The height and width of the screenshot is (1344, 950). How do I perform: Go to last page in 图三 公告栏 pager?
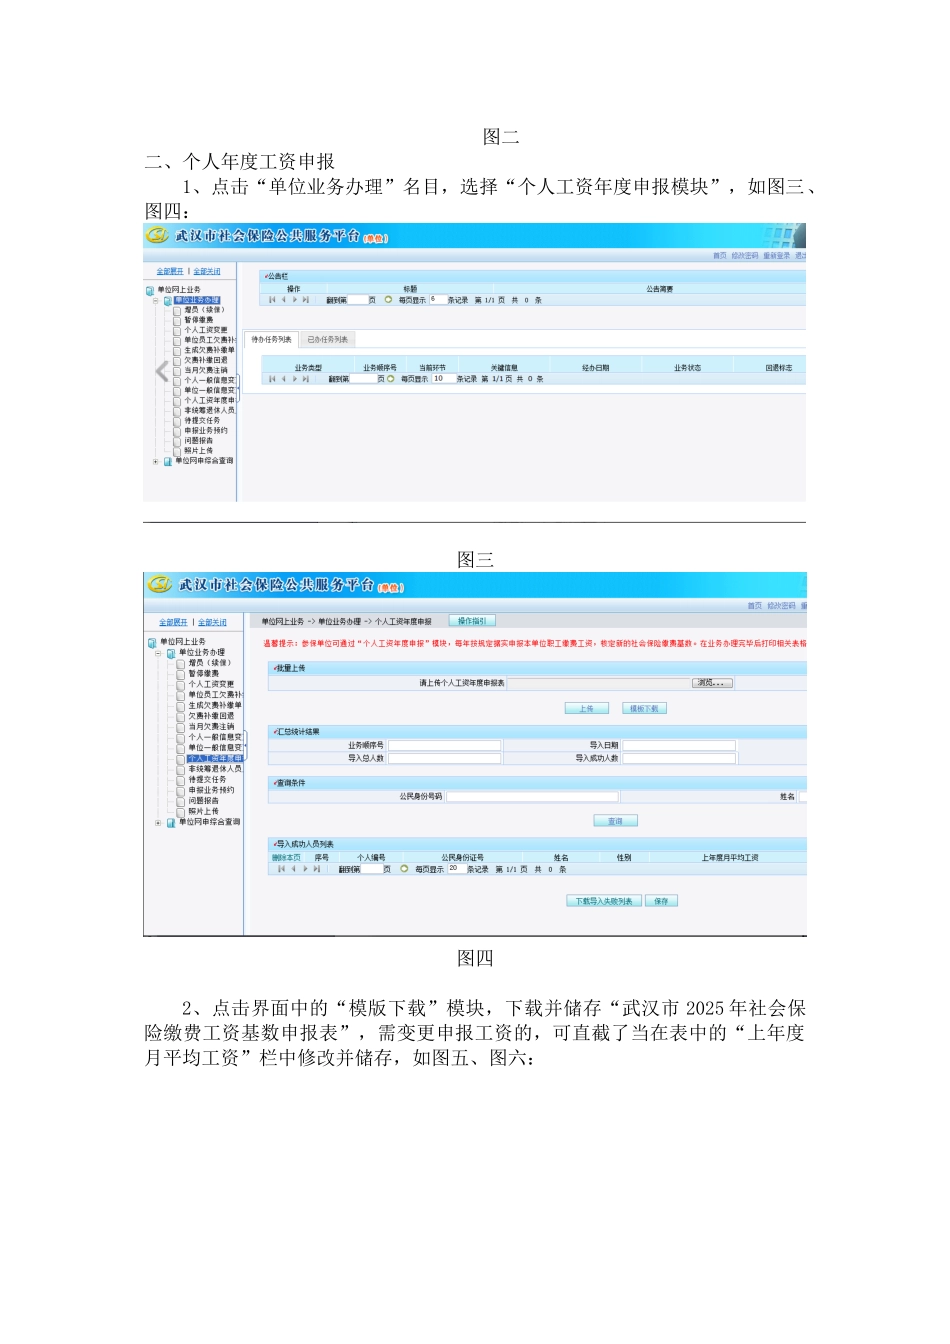306,300
